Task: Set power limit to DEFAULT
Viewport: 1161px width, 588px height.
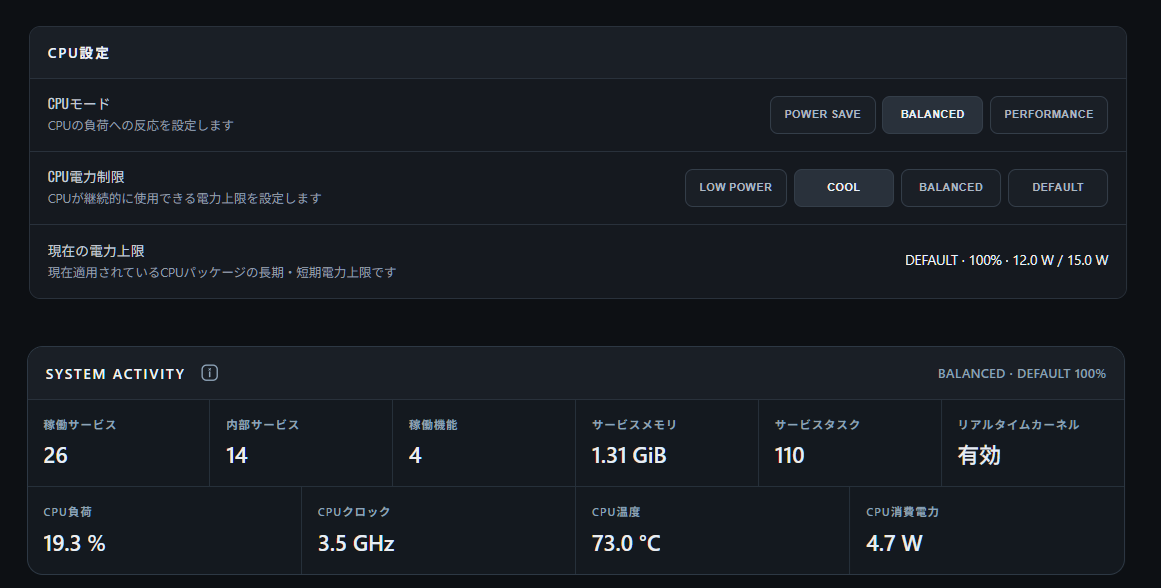Action: click(1057, 188)
